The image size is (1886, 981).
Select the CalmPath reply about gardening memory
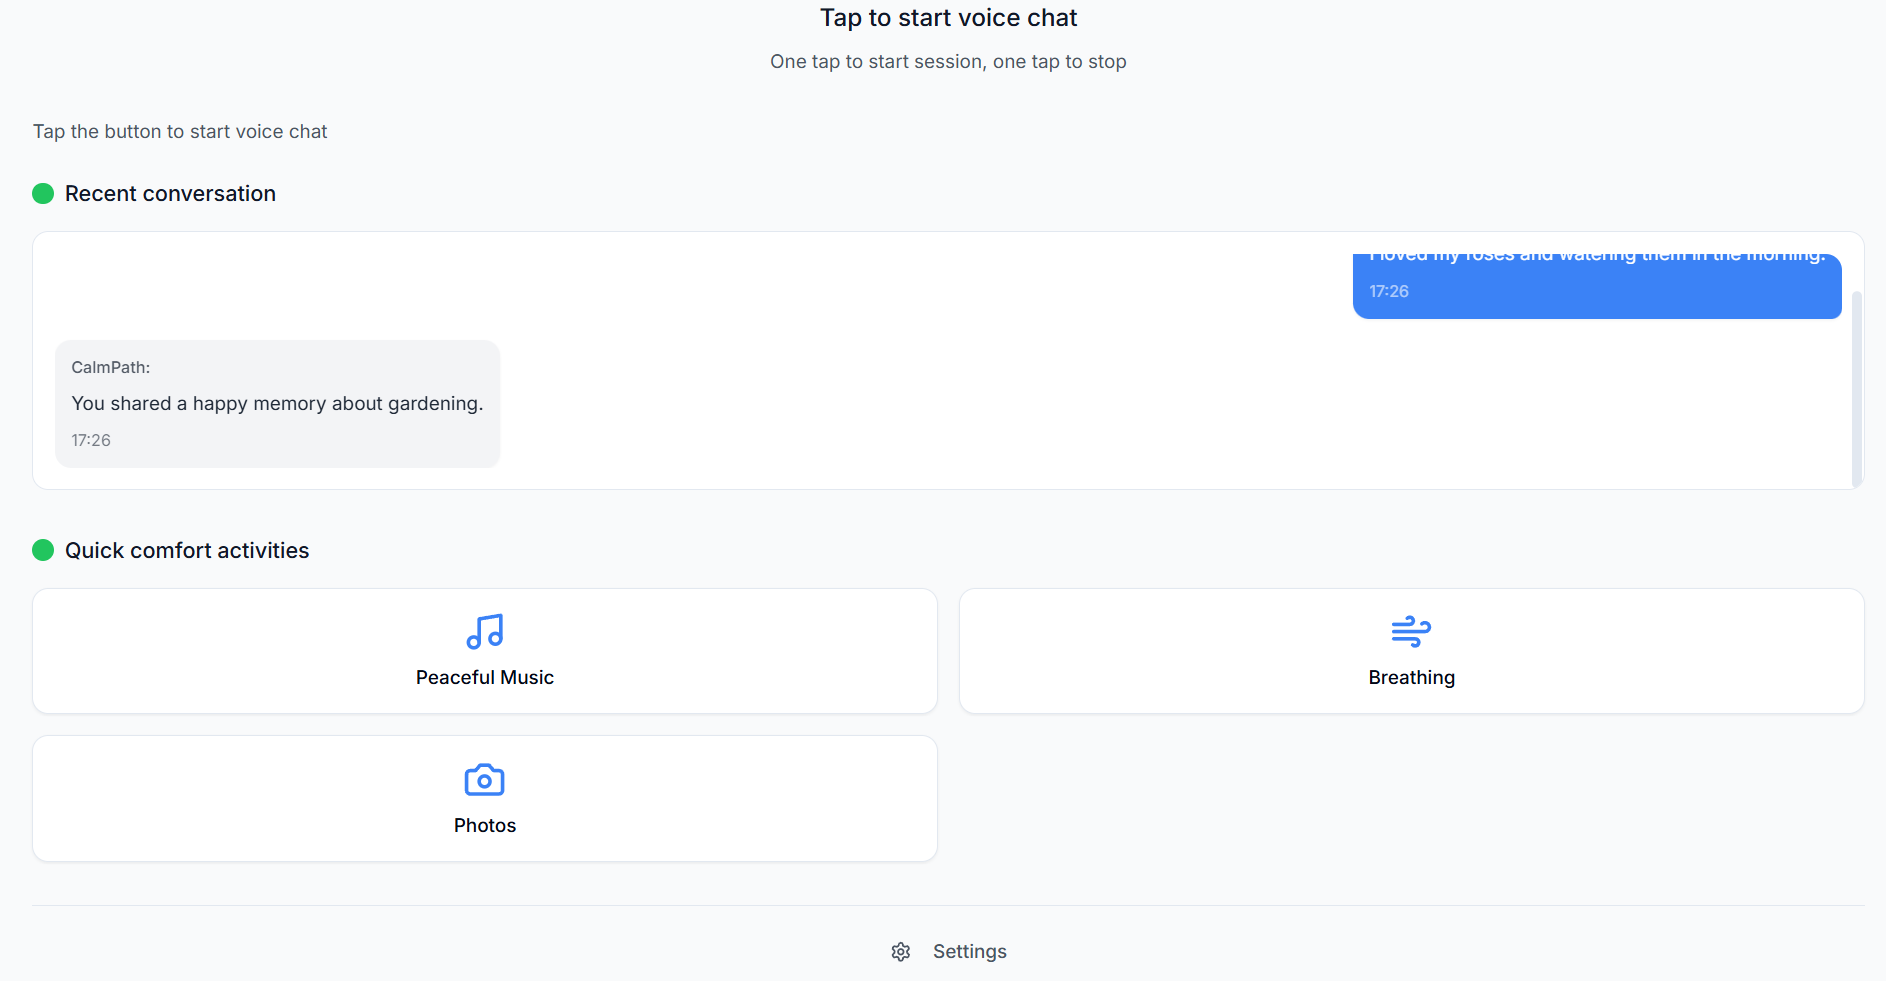[x=277, y=404]
